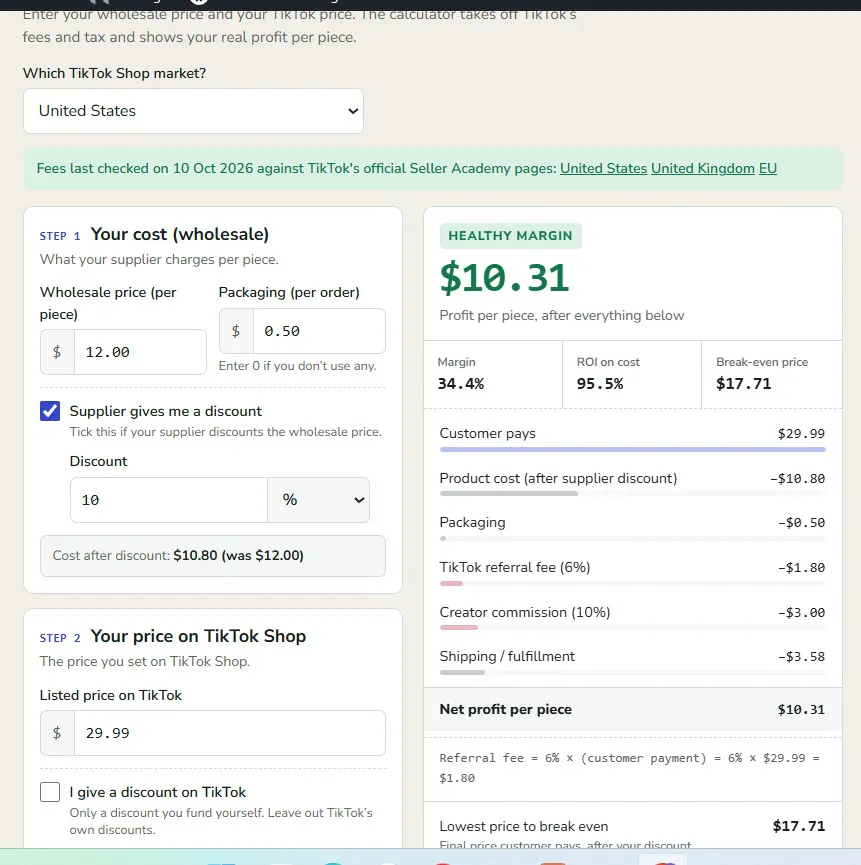Click the 'Shipping / fulfillment' label
This screenshot has height=865, width=861.
tap(507, 656)
